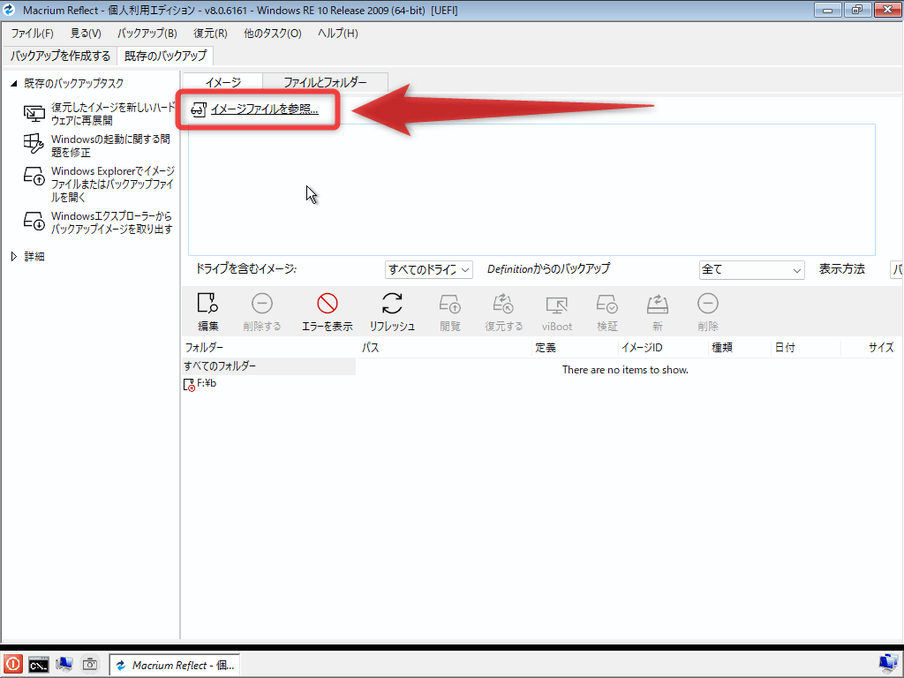Expand the 詳細 section
This screenshot has height=678, width=904.
pyautogui.click(x=14, y=257)
